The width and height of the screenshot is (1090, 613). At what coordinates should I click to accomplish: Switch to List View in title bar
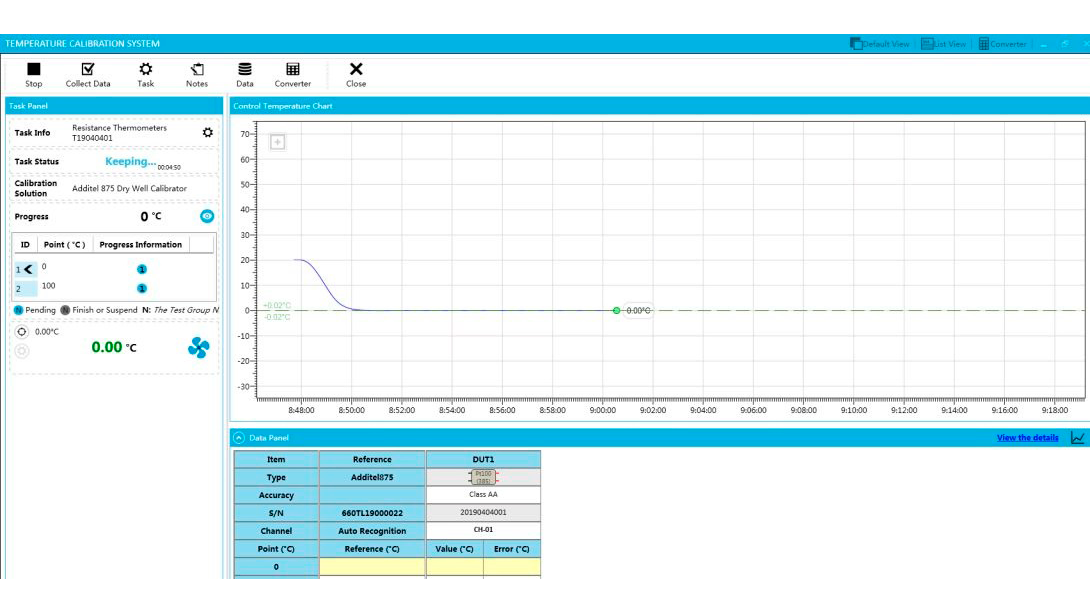[944, 44]
